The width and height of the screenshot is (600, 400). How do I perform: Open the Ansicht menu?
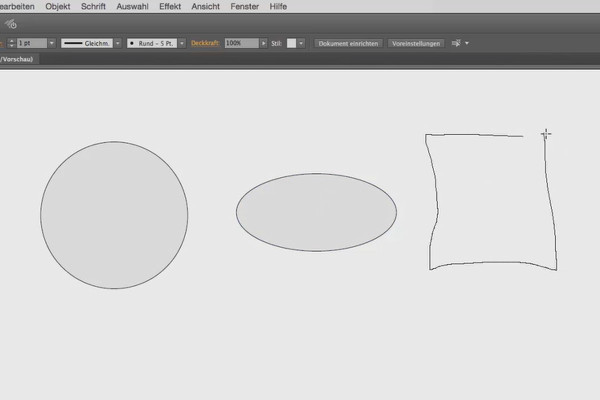[x=205, y=7]
